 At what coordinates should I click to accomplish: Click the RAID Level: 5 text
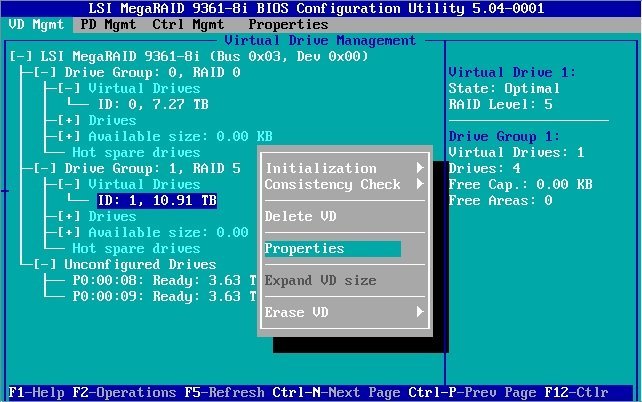pos(500,104)
